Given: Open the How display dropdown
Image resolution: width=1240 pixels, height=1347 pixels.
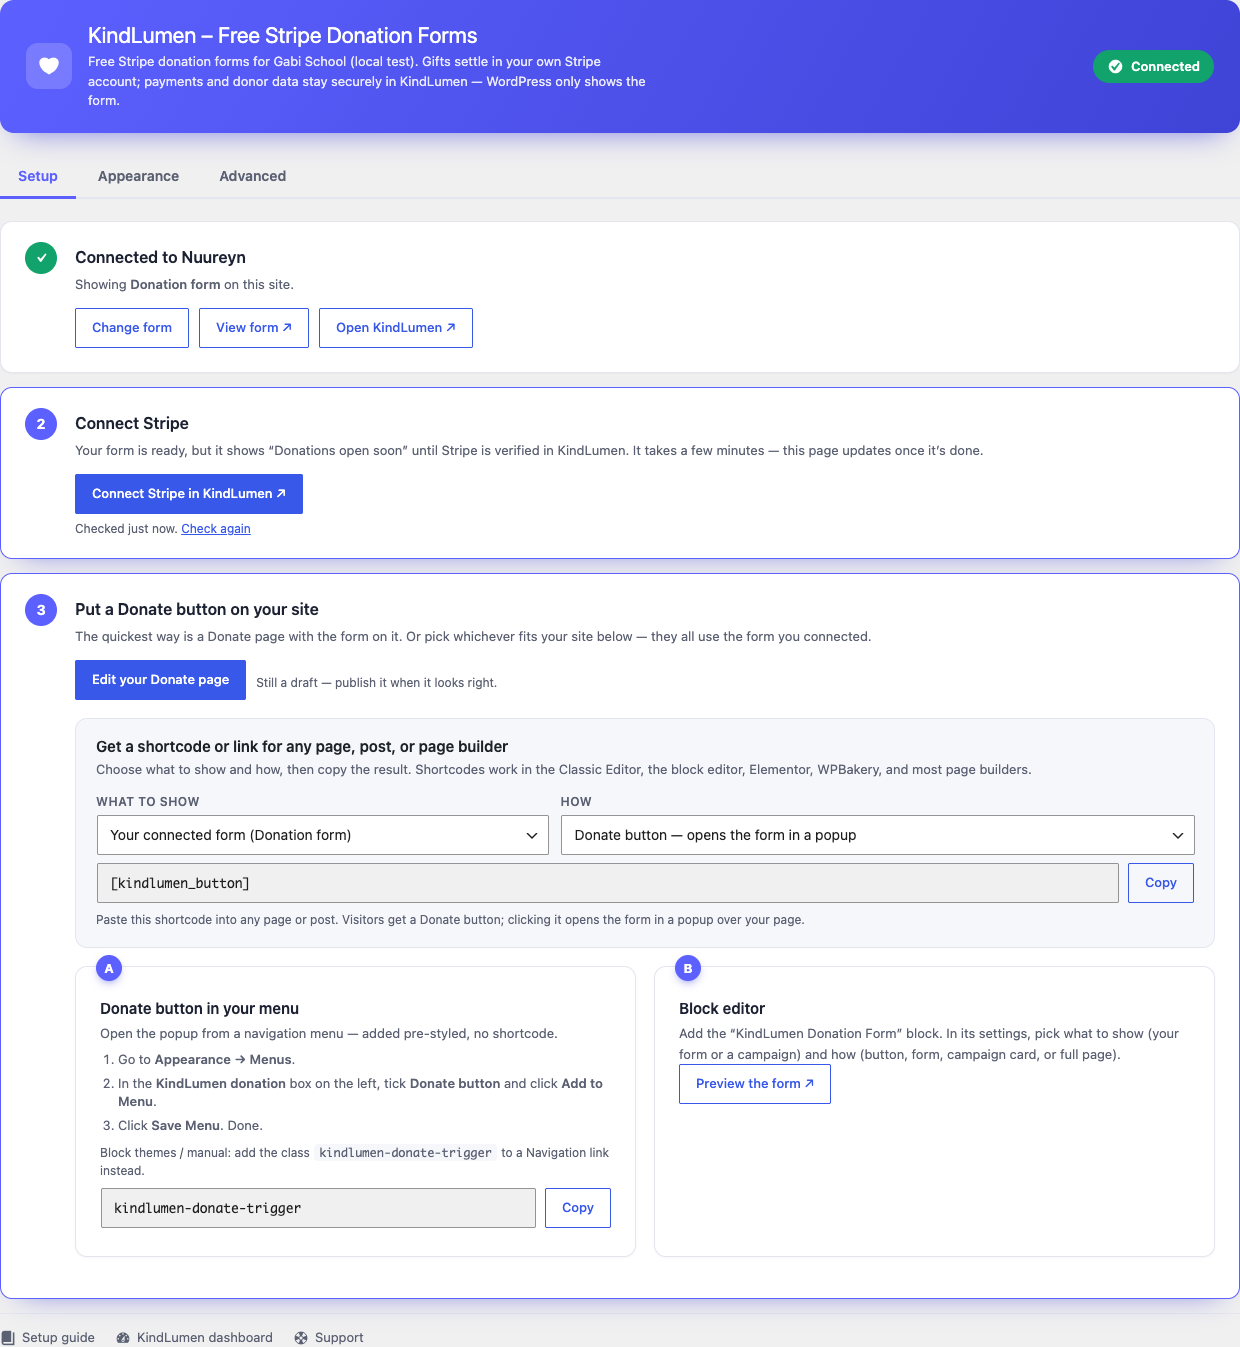Looking at the screenshot, I should coord(878,835).
